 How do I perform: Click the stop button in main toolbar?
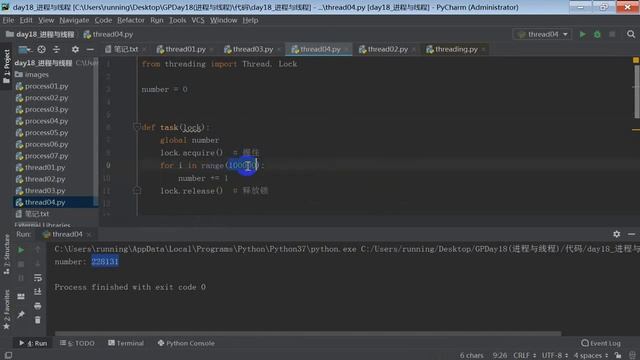(612, 35)
